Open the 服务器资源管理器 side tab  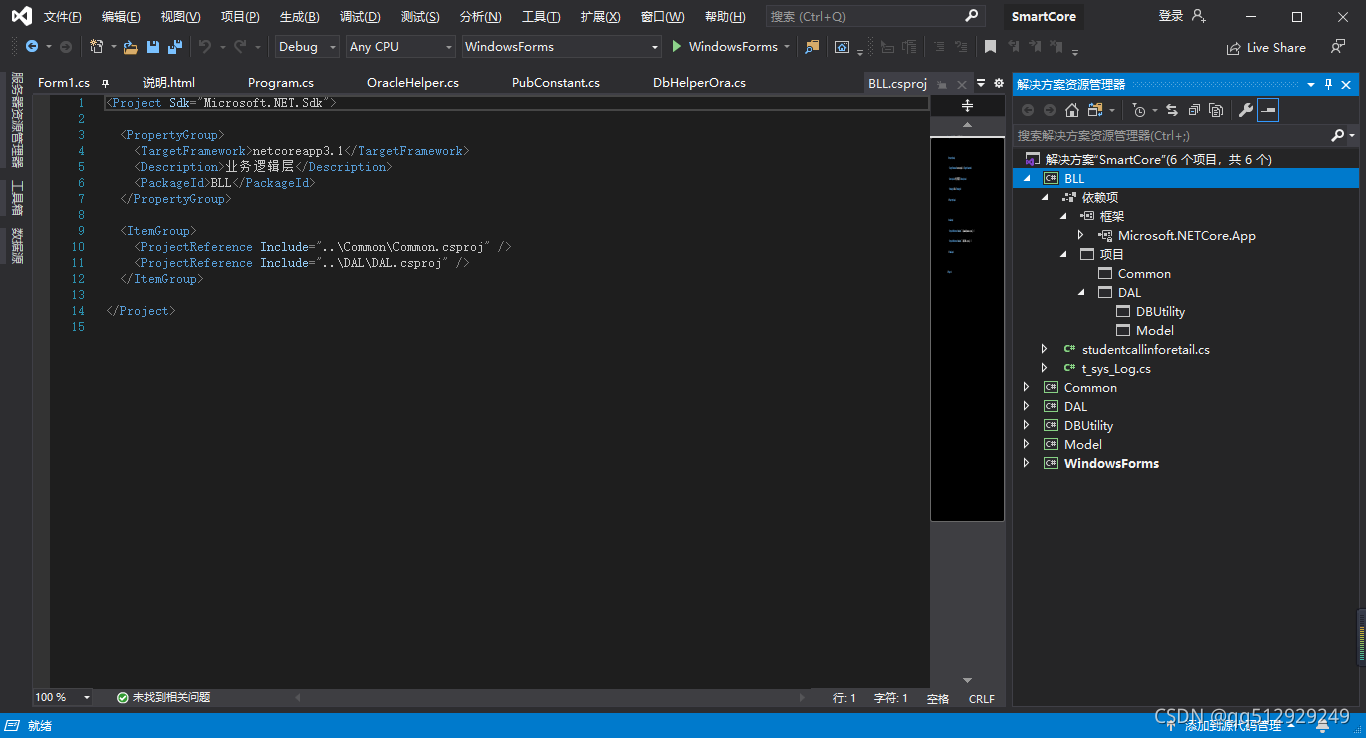tap(17, 119)
